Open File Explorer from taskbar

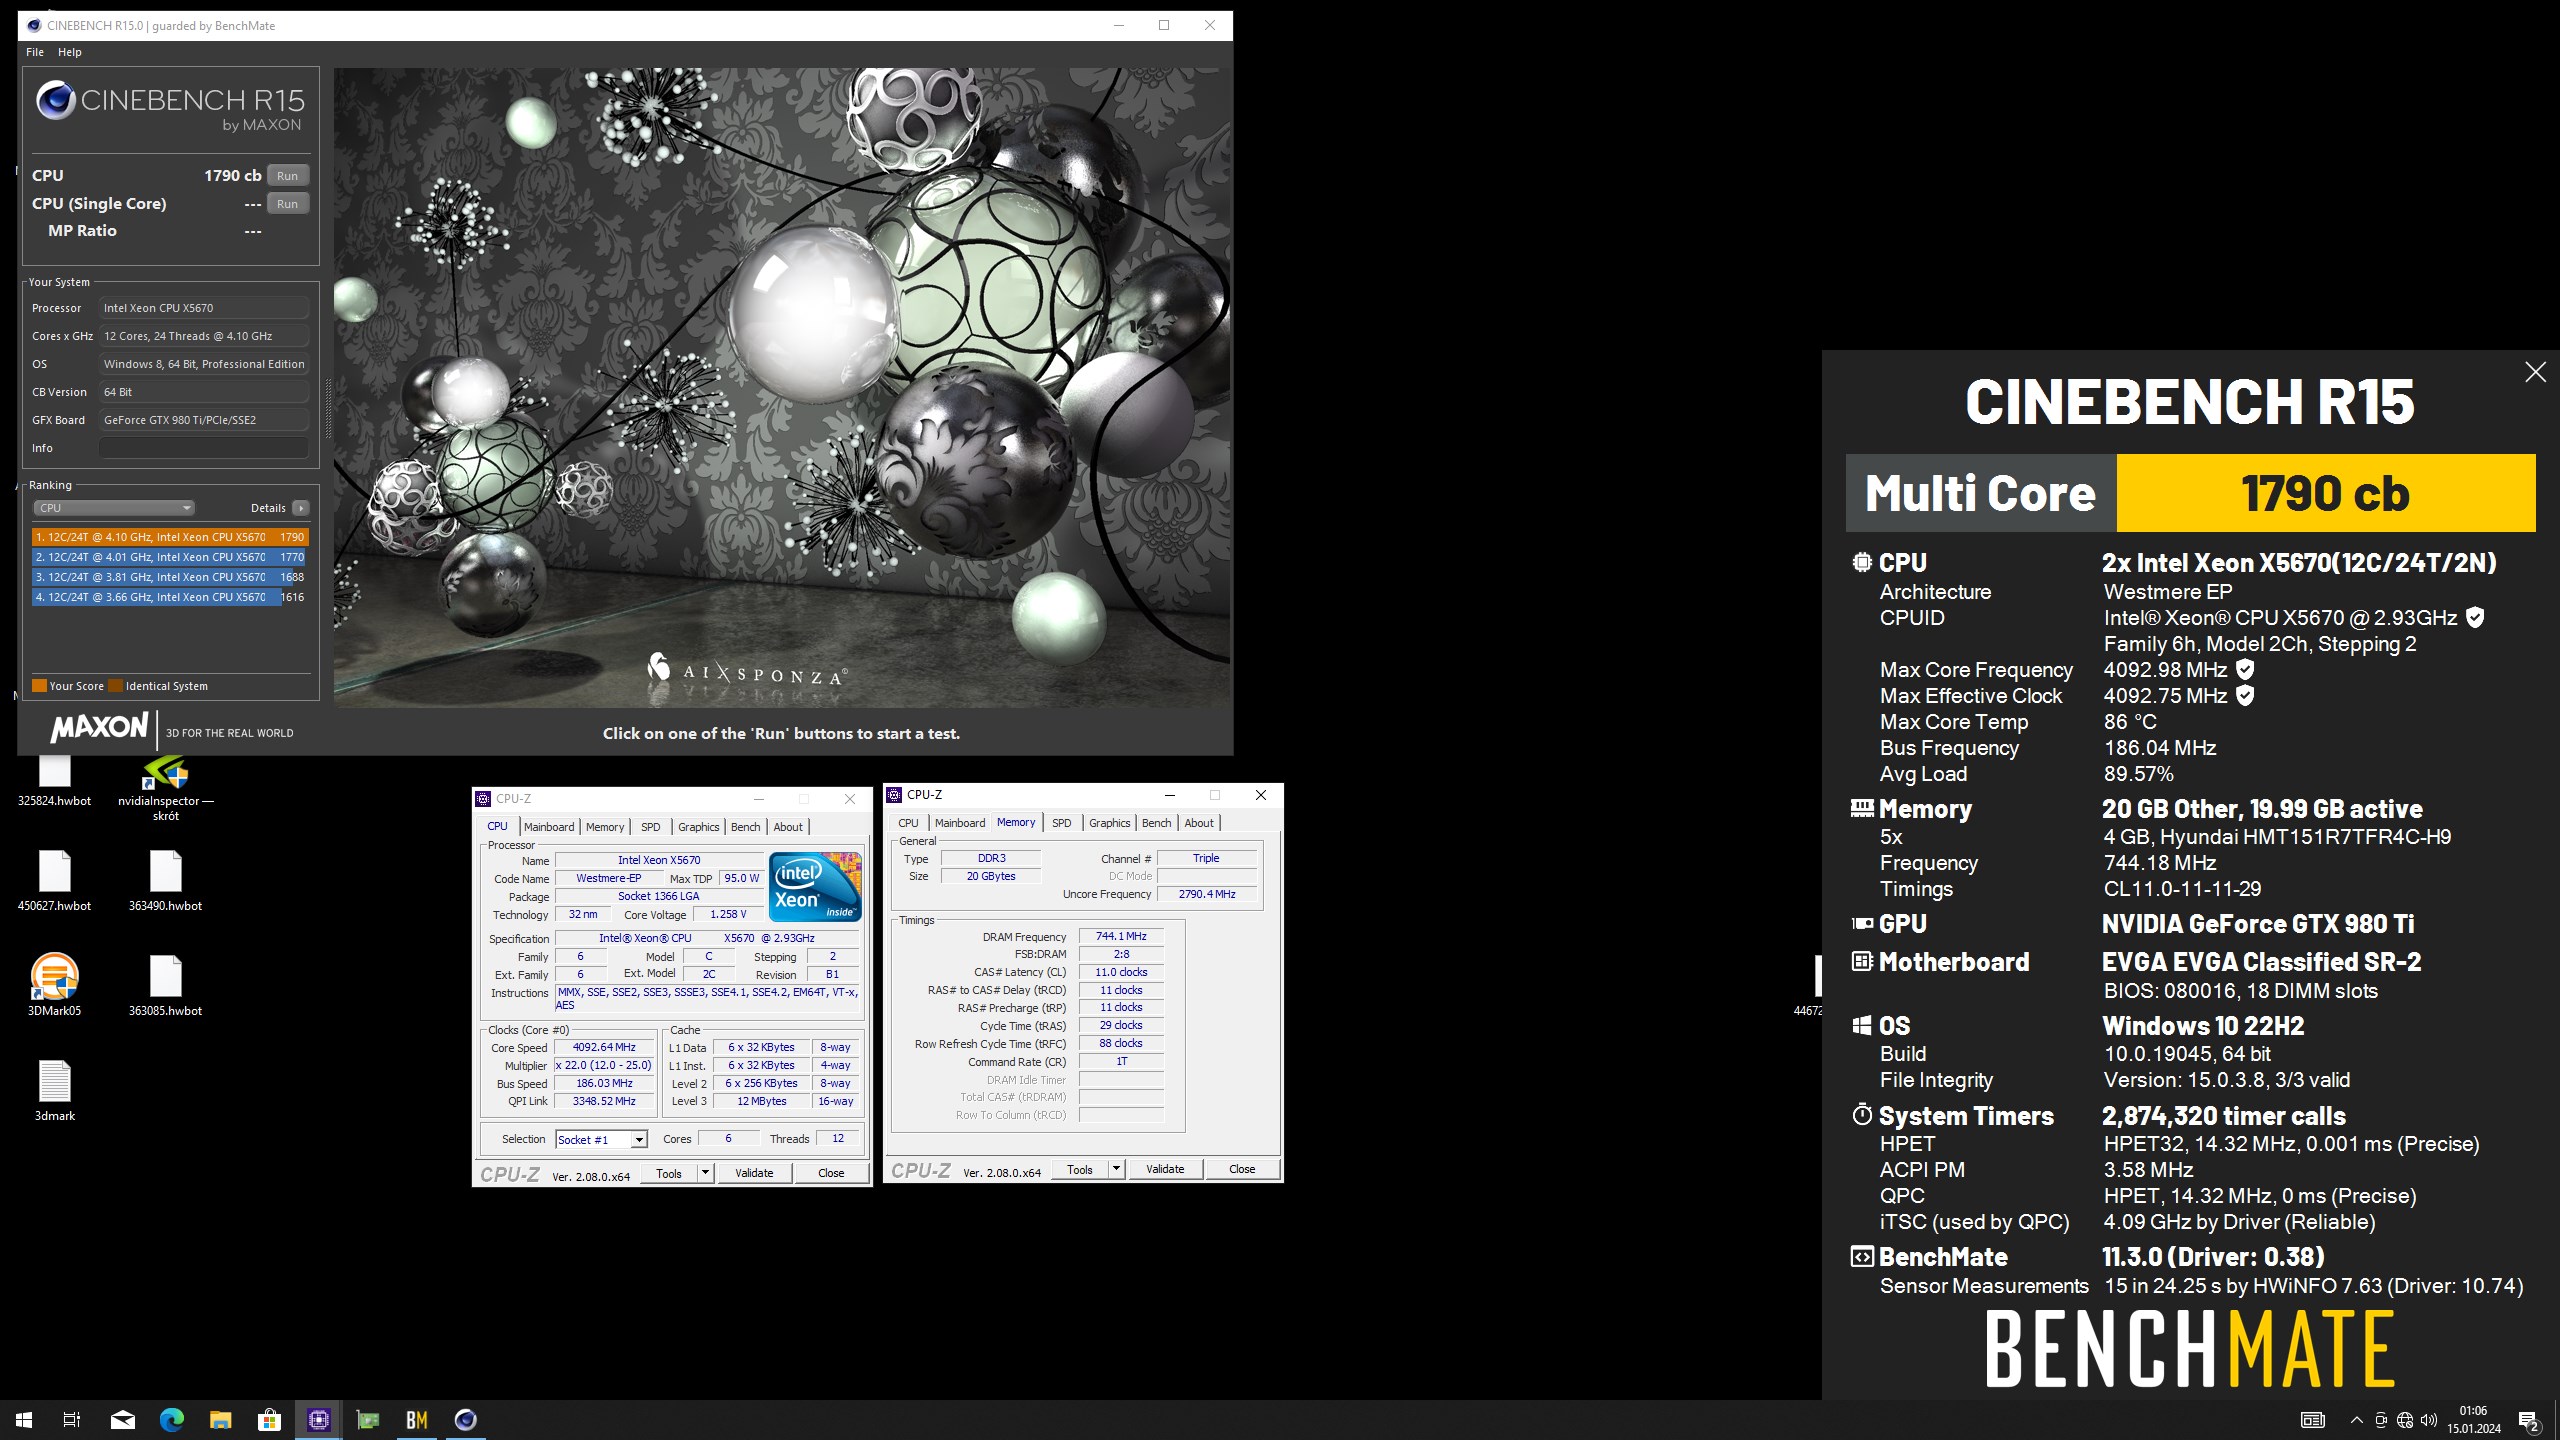220,1419
